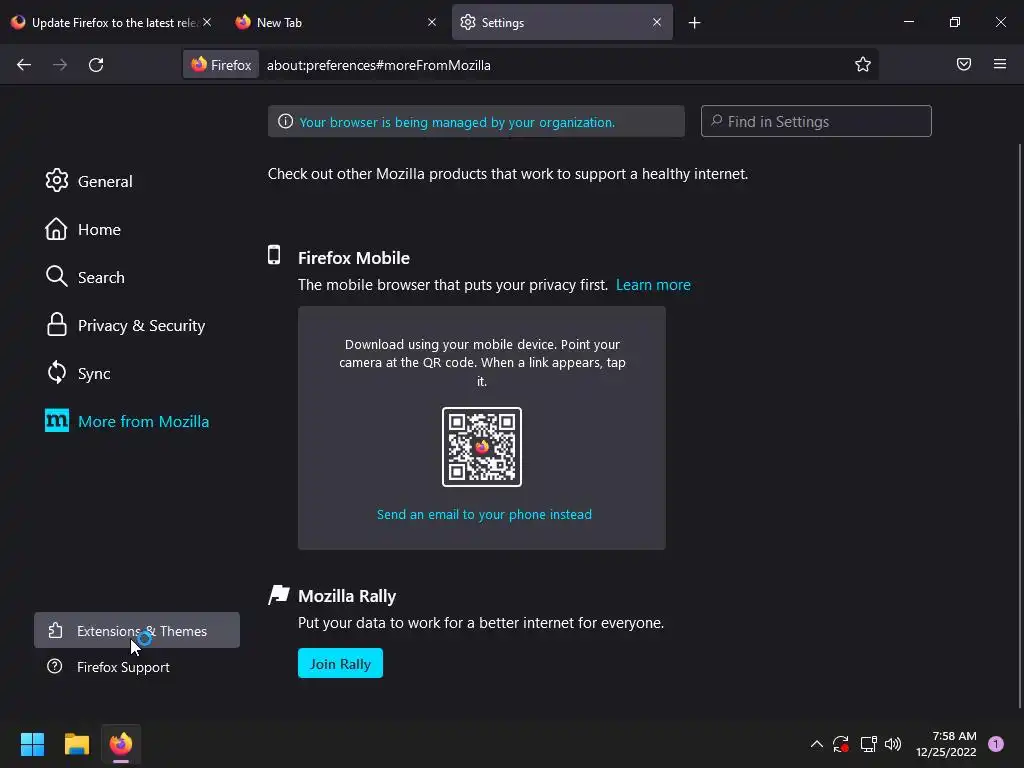
Task: Open the volume control tray icon
Action: coord(893,744)
